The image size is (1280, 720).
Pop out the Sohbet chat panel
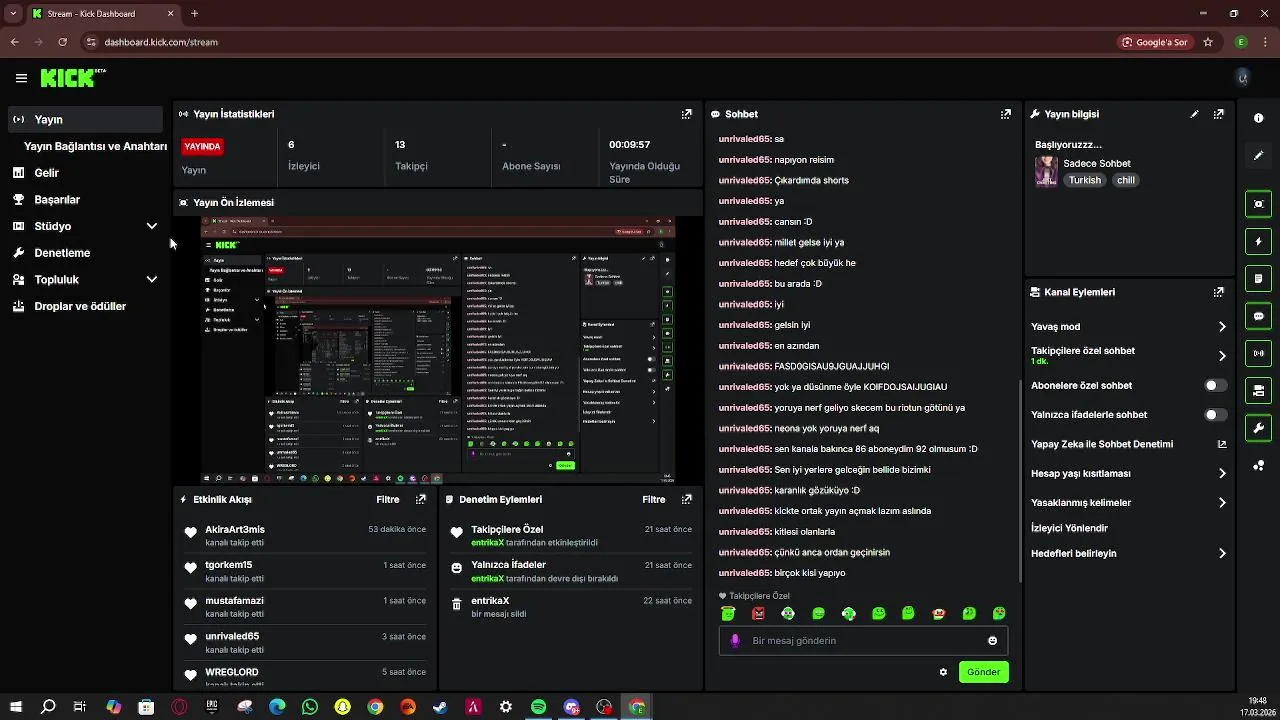coord(1005,114)
